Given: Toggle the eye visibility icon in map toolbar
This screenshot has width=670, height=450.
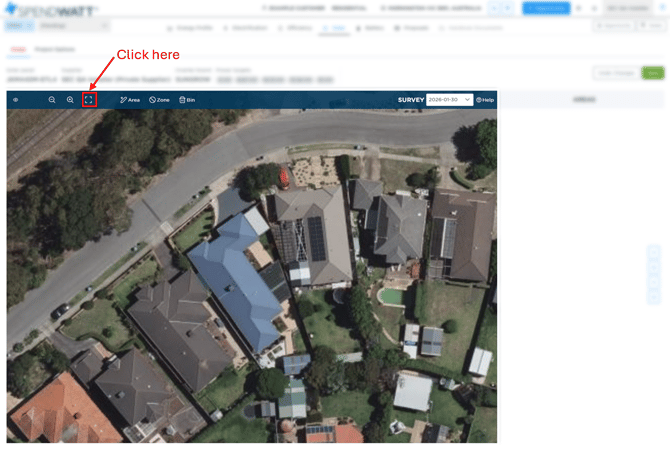Looking at the screenshot, I should (15, 100).
